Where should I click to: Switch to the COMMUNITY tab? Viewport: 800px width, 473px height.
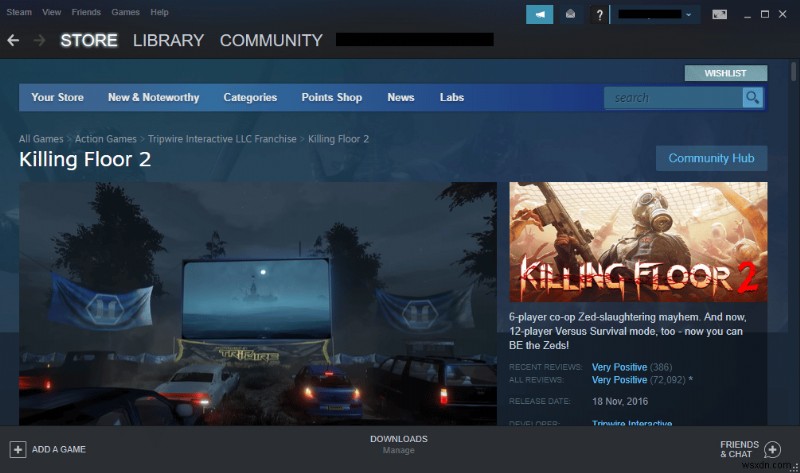[x=271, y=40]
